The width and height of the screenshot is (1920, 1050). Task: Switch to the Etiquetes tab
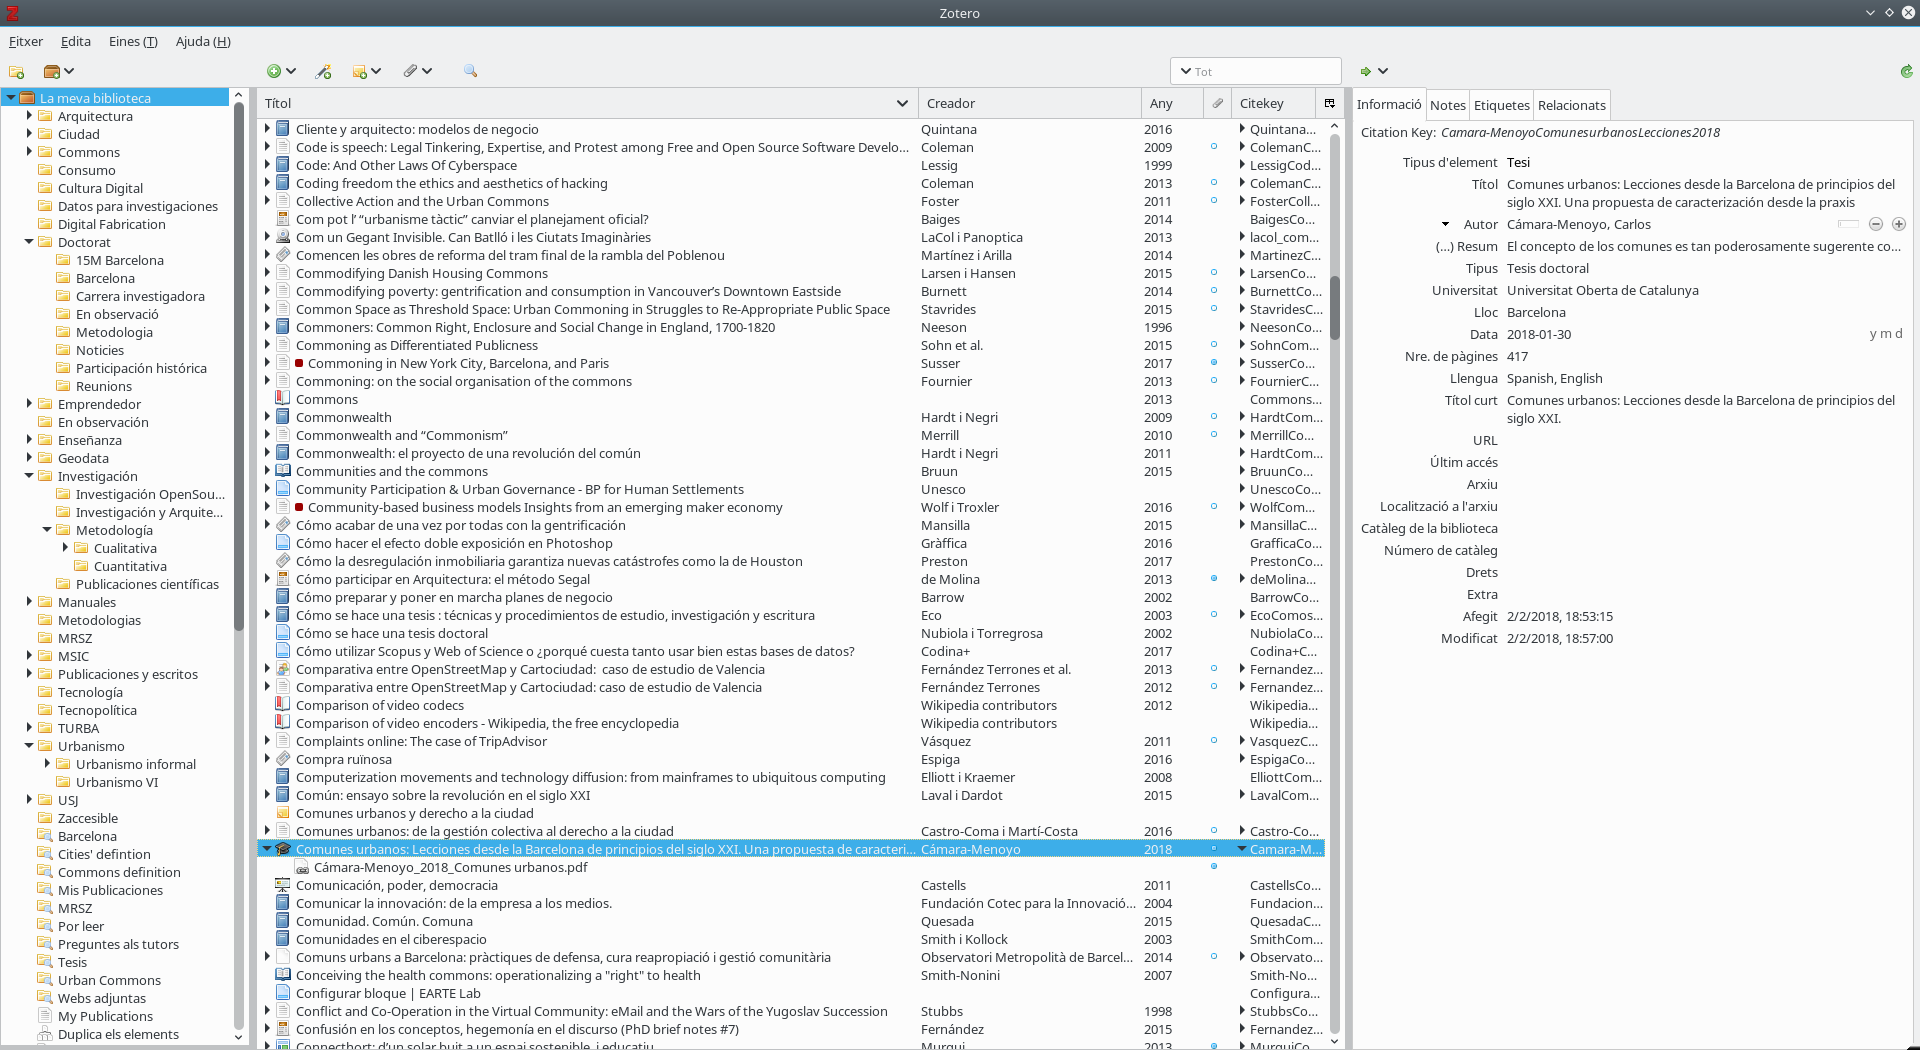click(x=1502, y=105)
